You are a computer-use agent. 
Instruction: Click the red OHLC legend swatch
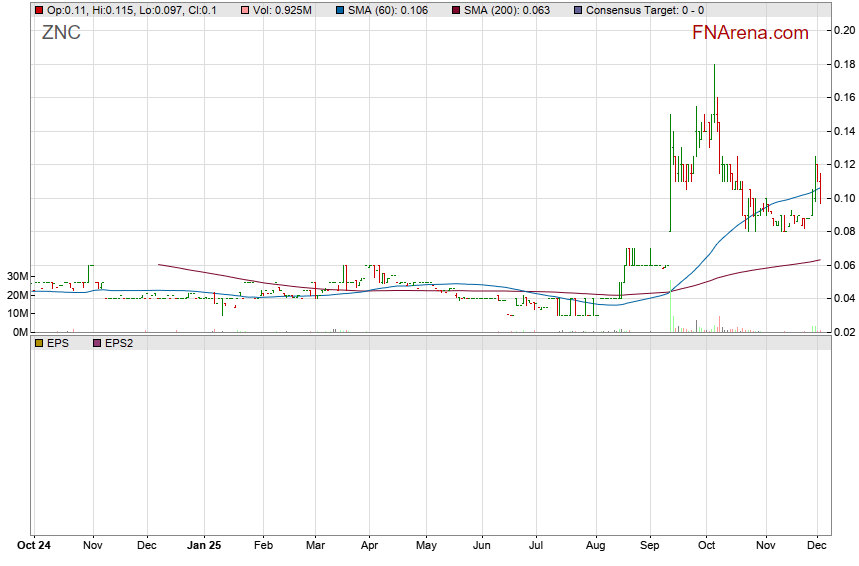click(x=39, y=10)
